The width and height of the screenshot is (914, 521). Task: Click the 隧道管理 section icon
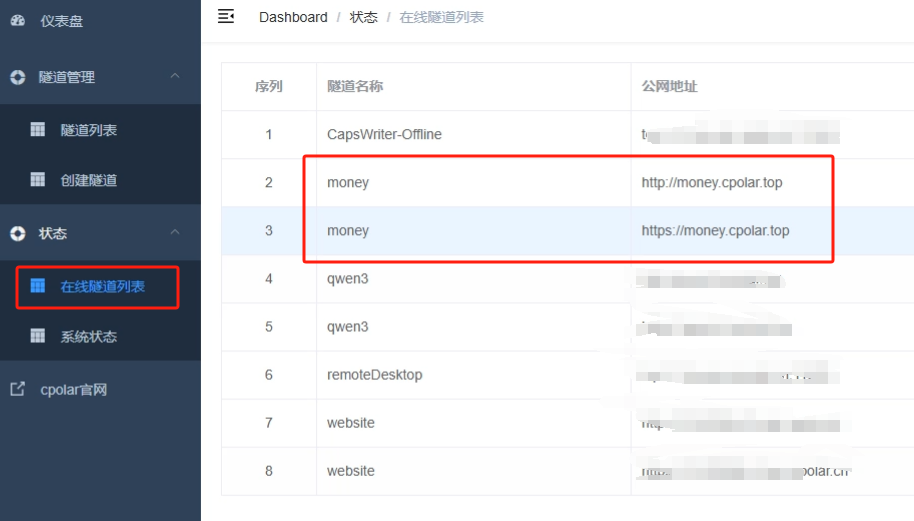coord(17,77)
